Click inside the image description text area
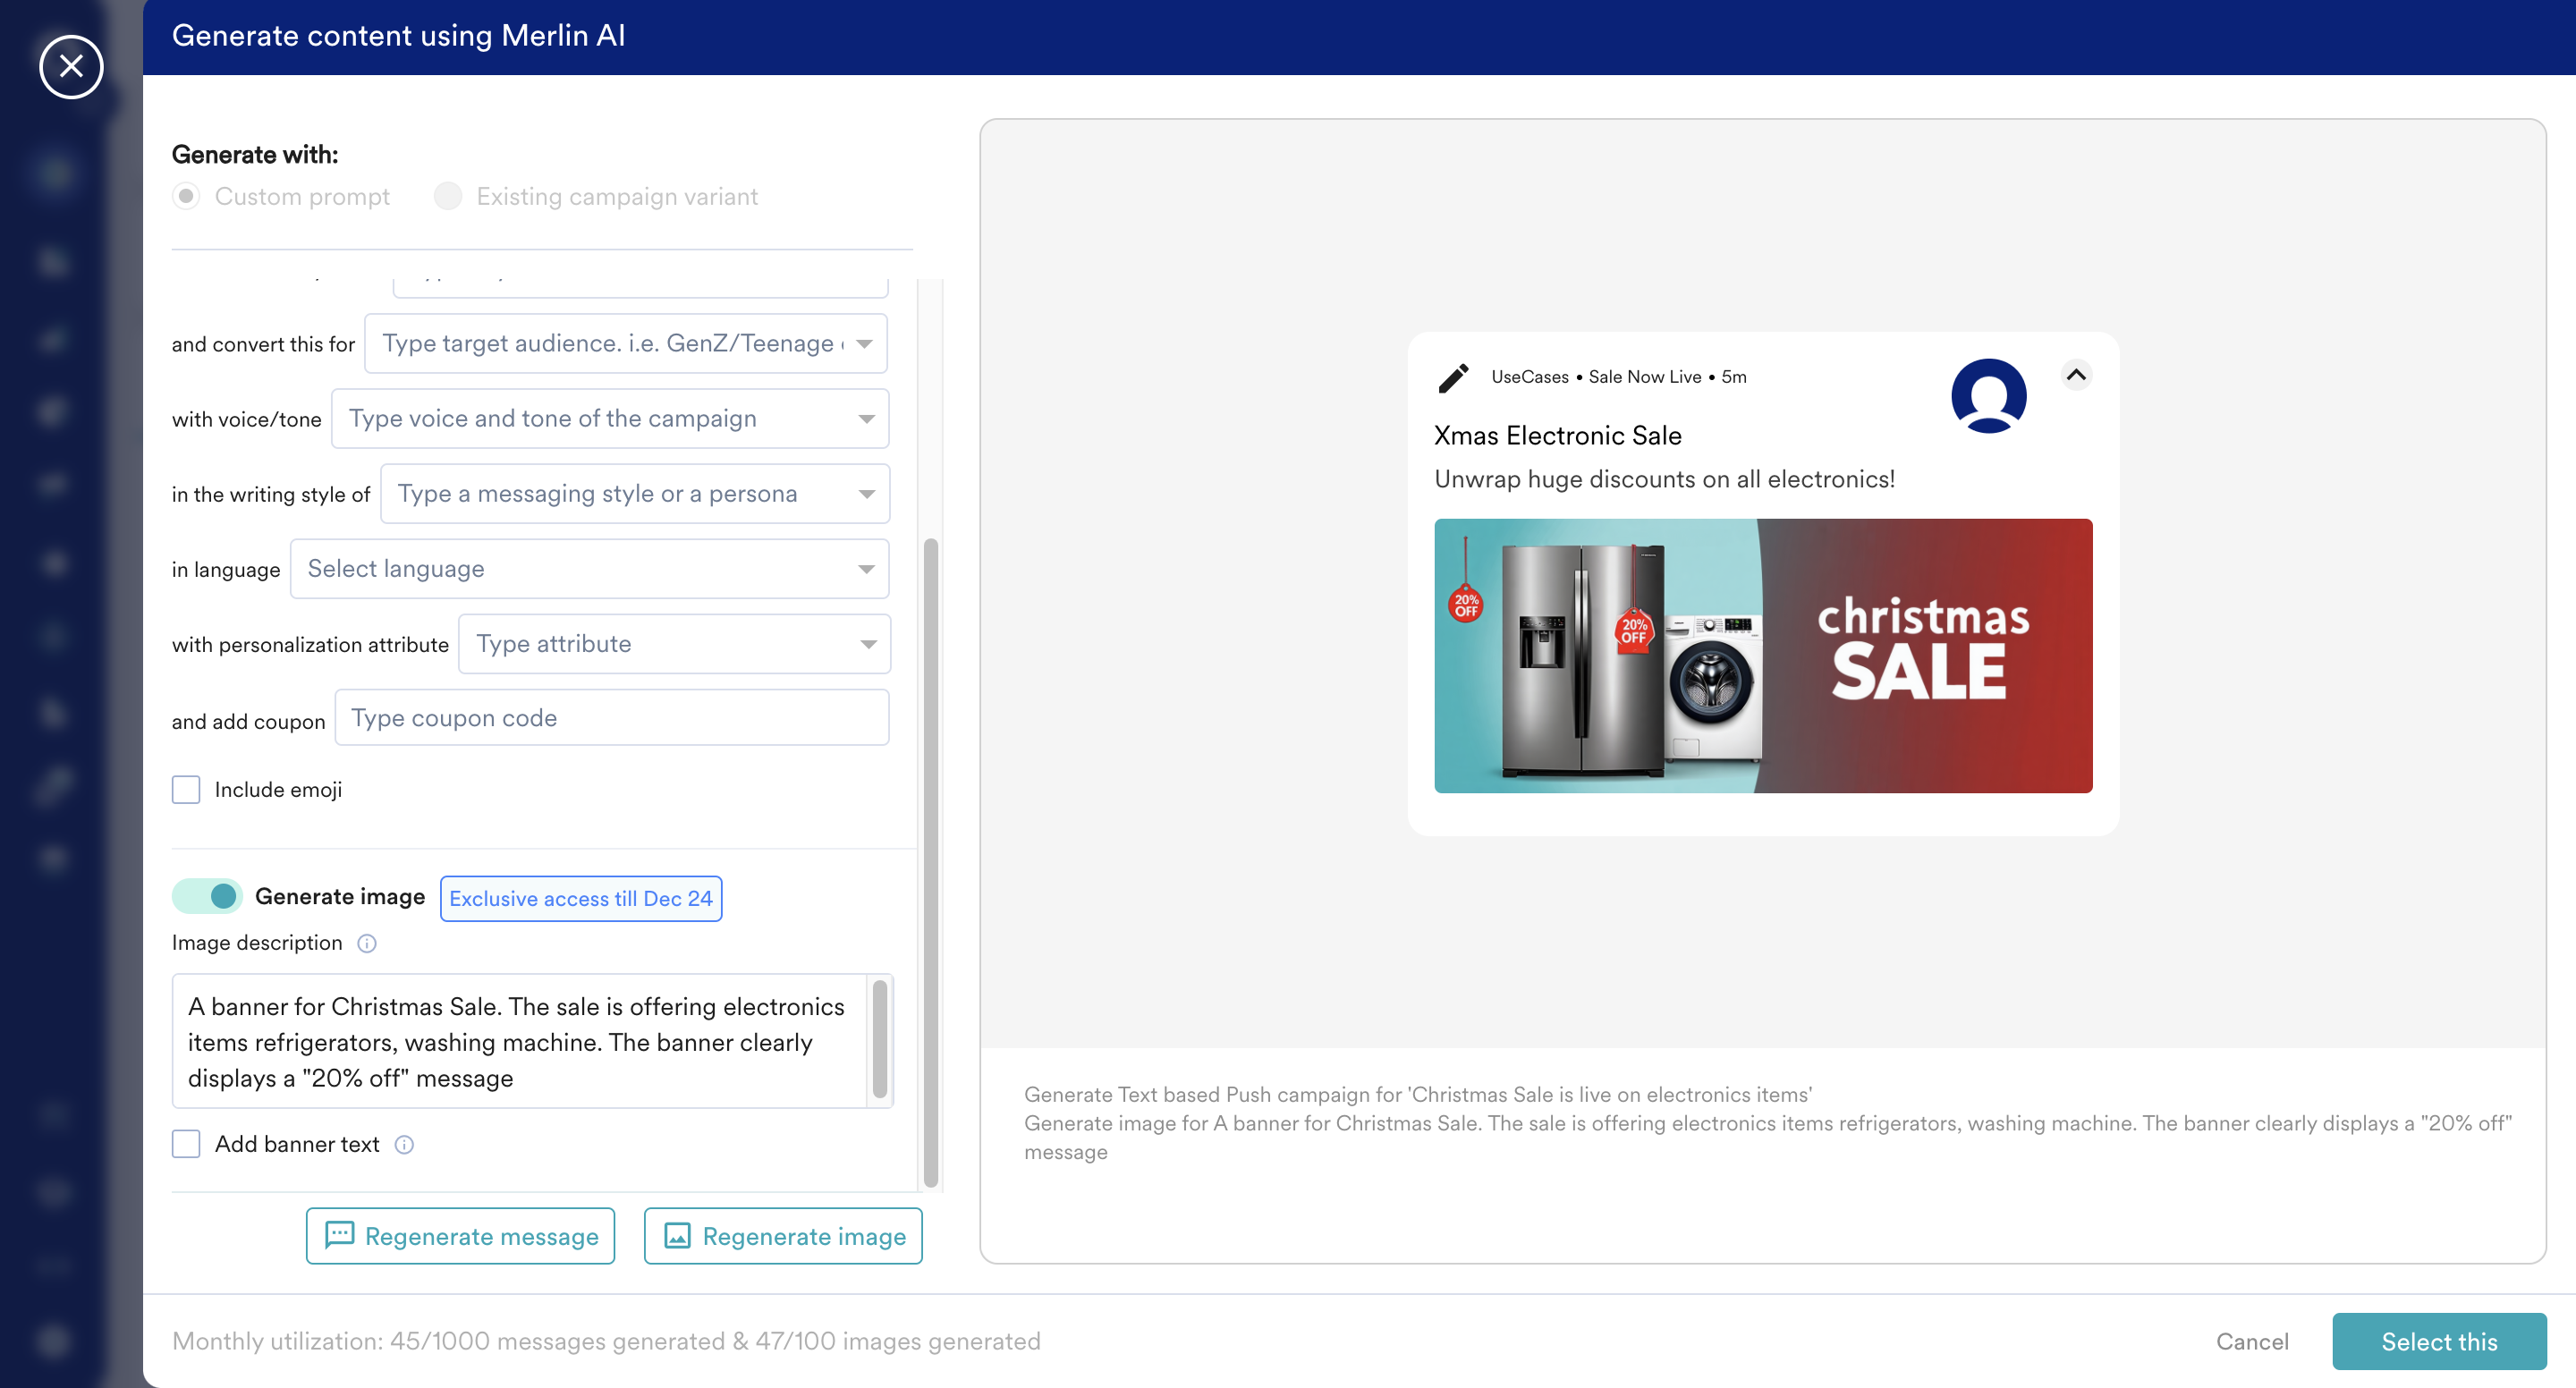Viewport: 2576px width, 1388px height. pos(520,1041)
